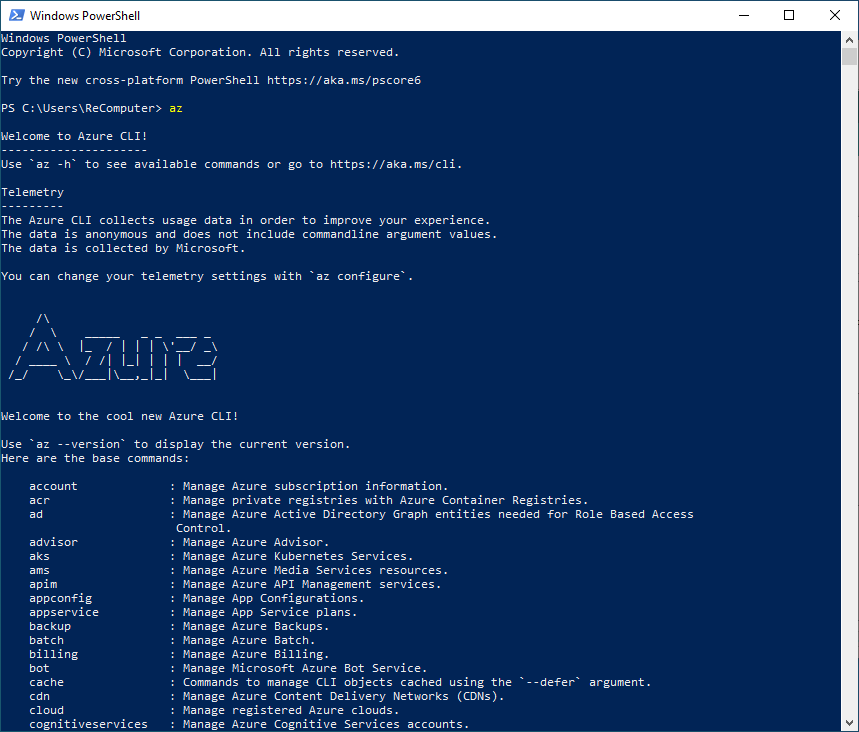This screenshot has height=732, width=859.
Task: Click 'Manage Microsoft Azure Bot Service.' description
Action: [x=305, y=668]
